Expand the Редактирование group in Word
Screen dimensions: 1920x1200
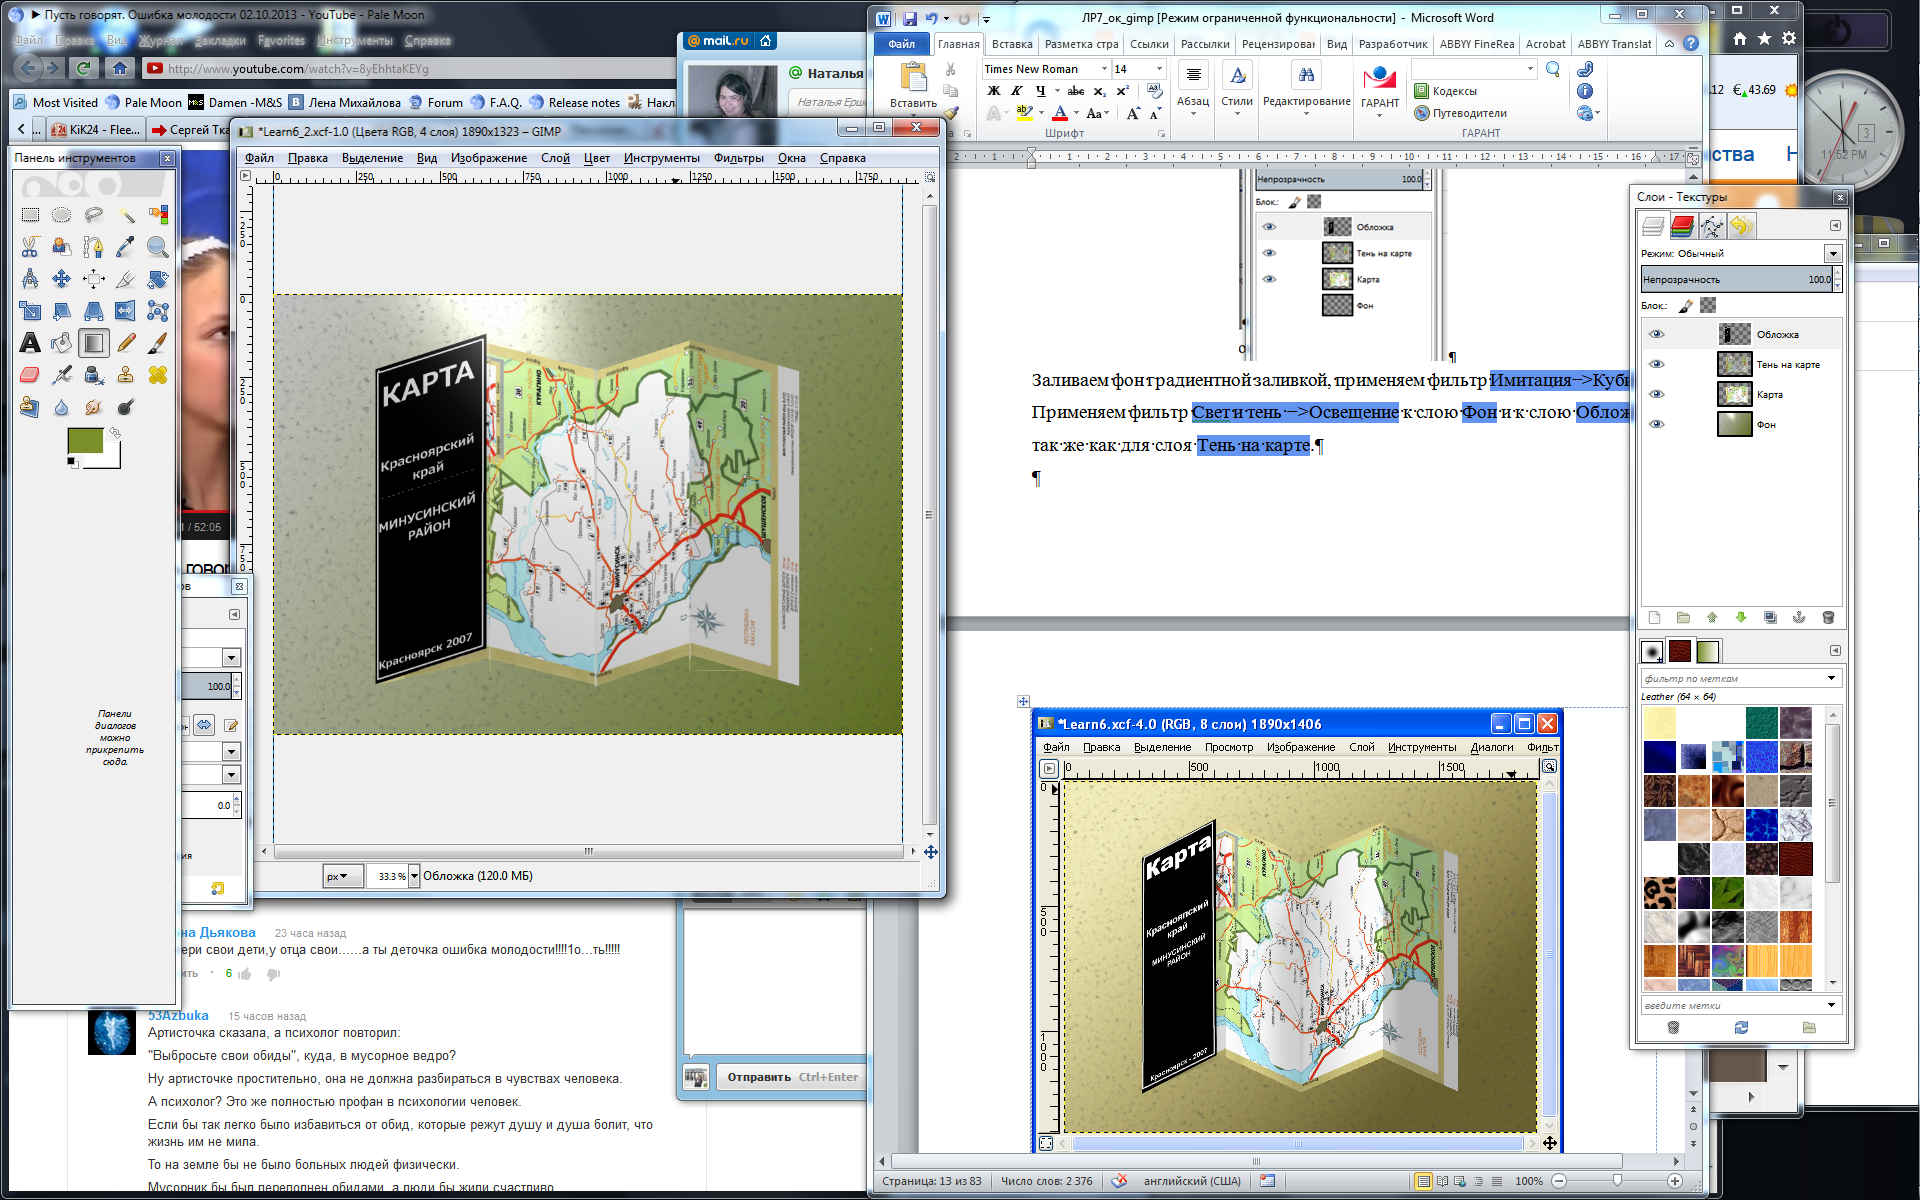pos(1307,88)
